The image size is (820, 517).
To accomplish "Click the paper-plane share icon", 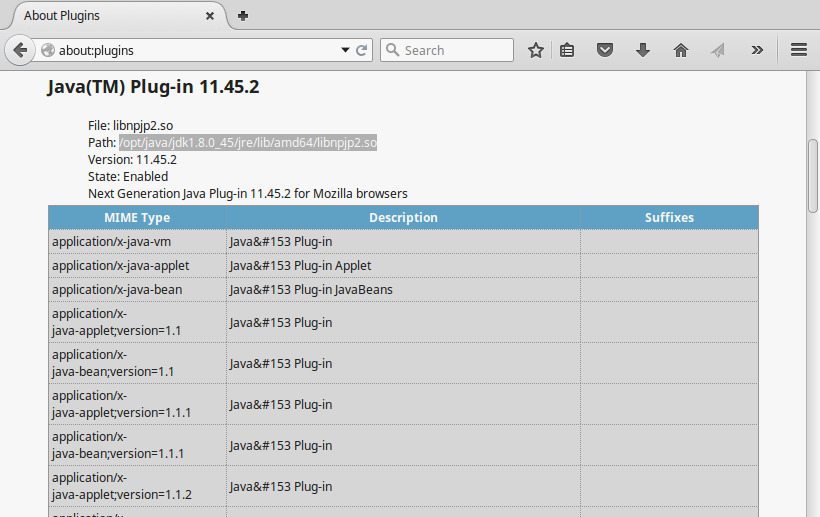I will point(718,50).
